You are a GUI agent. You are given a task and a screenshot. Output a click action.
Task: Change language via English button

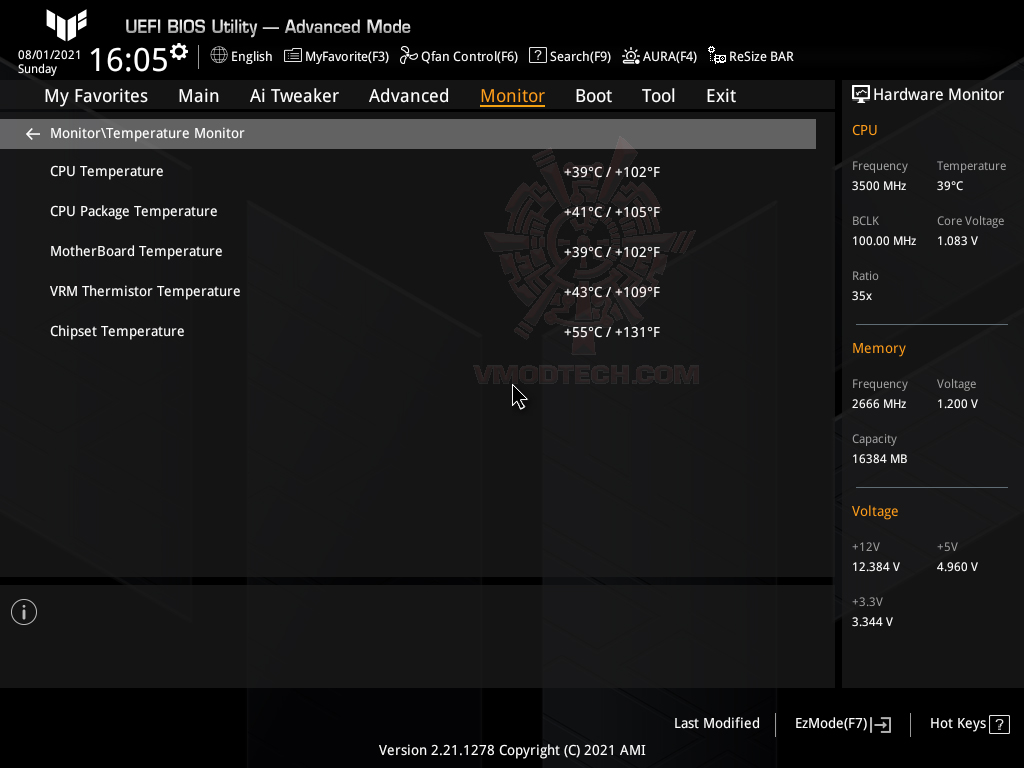click(x=241, y=56)
